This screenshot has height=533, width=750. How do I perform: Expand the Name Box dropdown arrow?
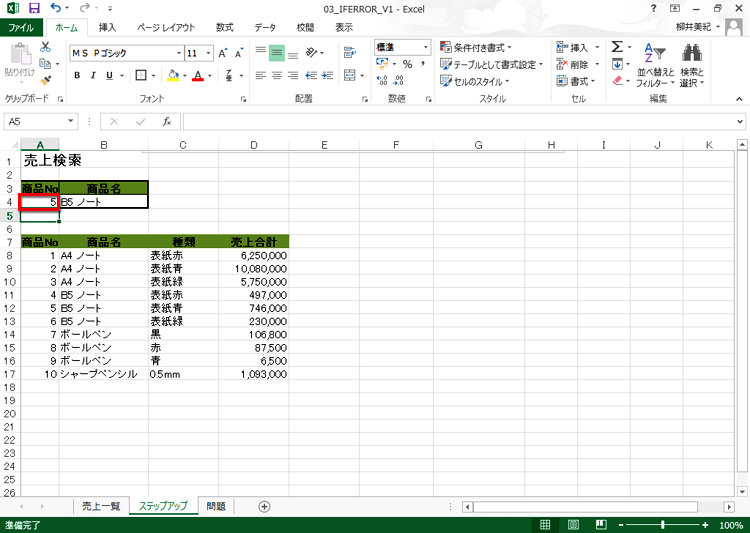[x=71, y=121]
